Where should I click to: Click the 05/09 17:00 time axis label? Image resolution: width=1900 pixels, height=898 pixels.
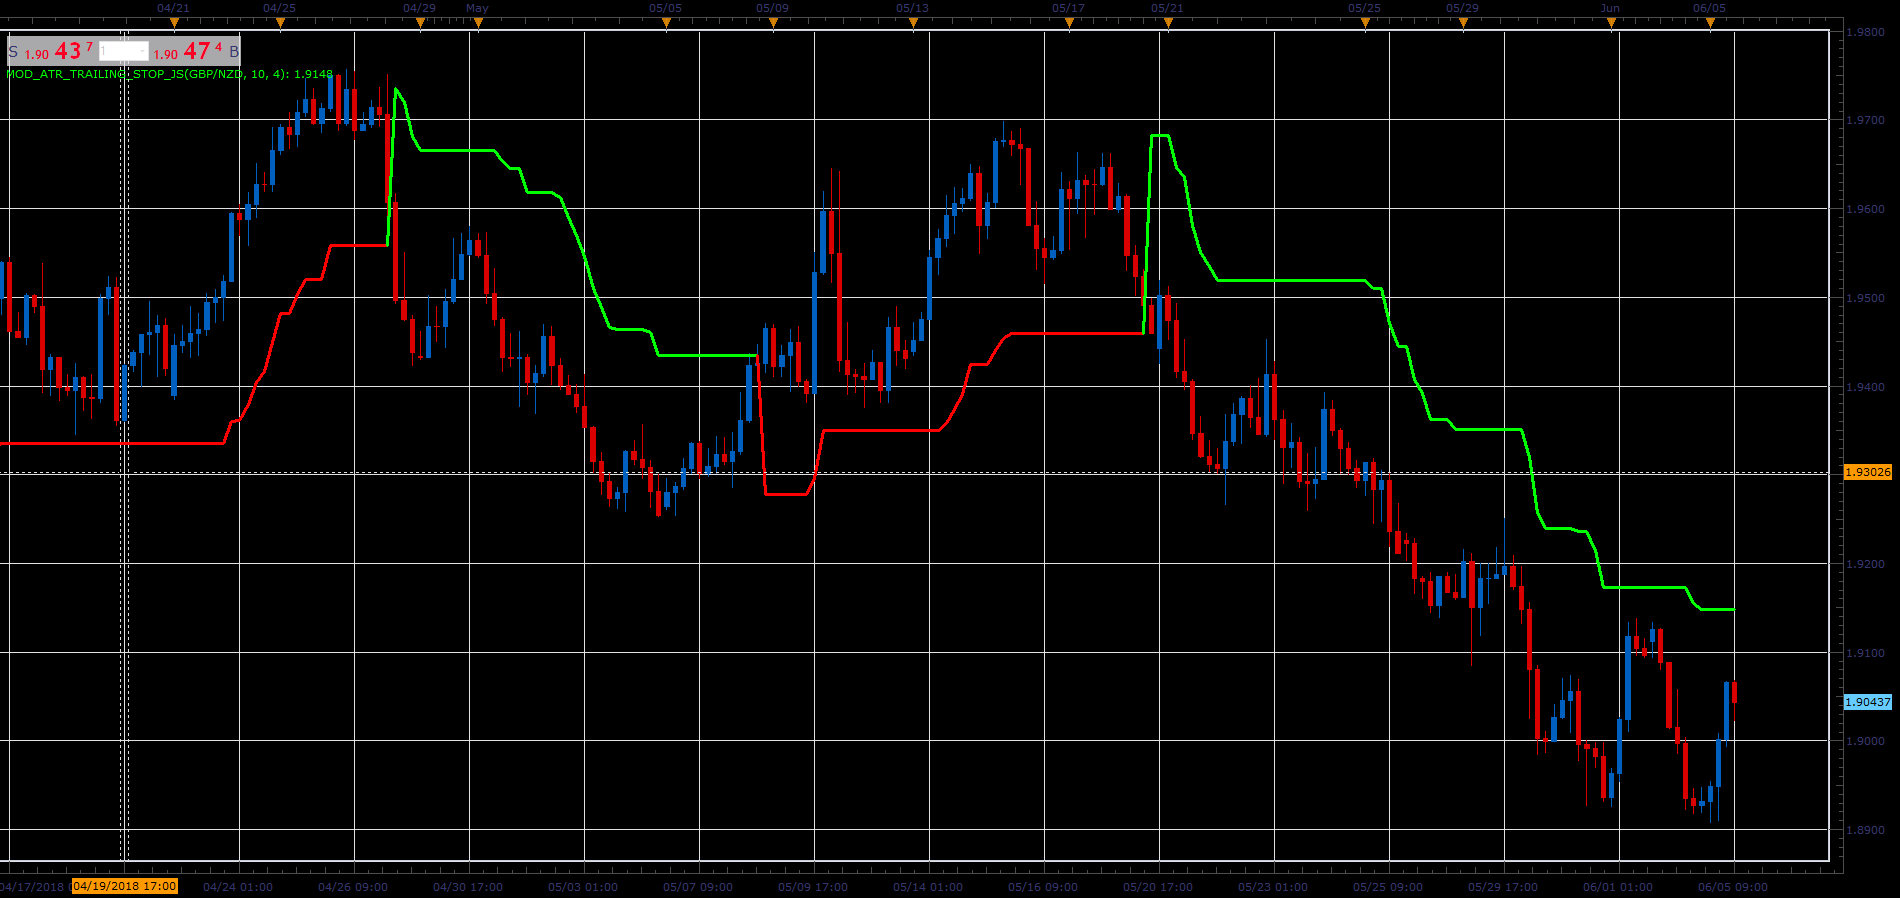[x=813, y=887]
